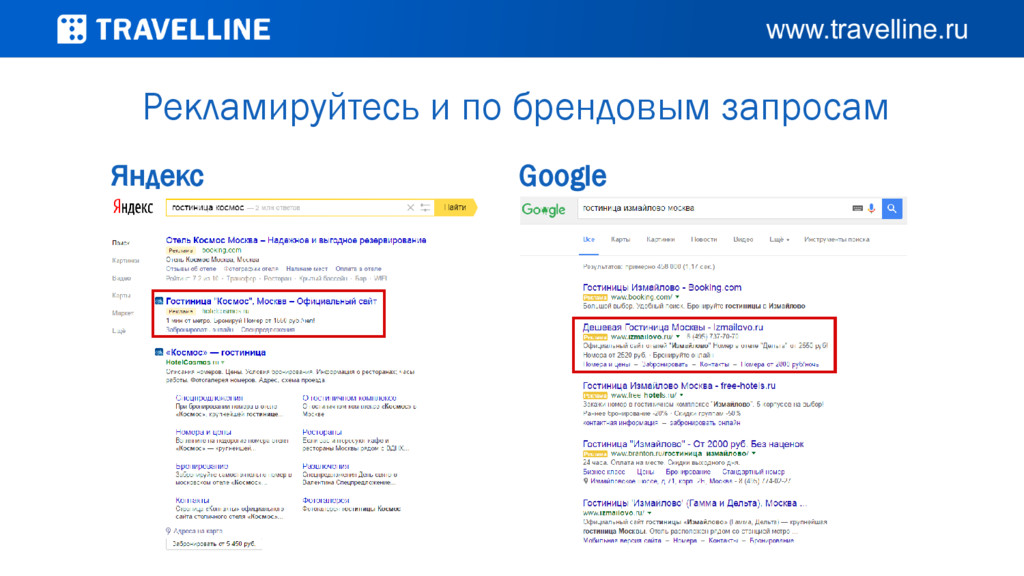
Task: Click the Google logo in the search header
Action: [x=543, y=210]
